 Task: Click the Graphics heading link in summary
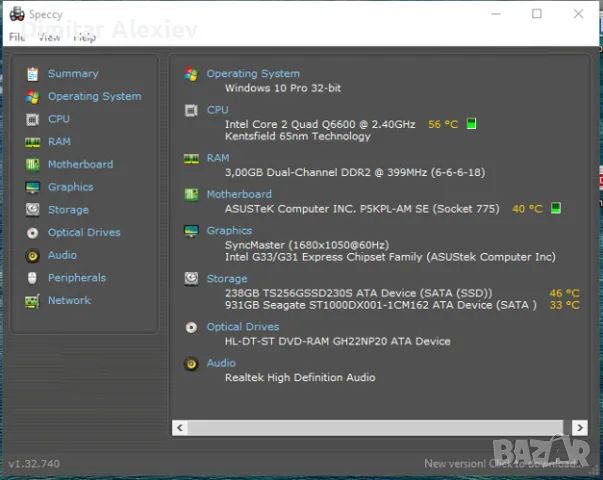point(230,231)
